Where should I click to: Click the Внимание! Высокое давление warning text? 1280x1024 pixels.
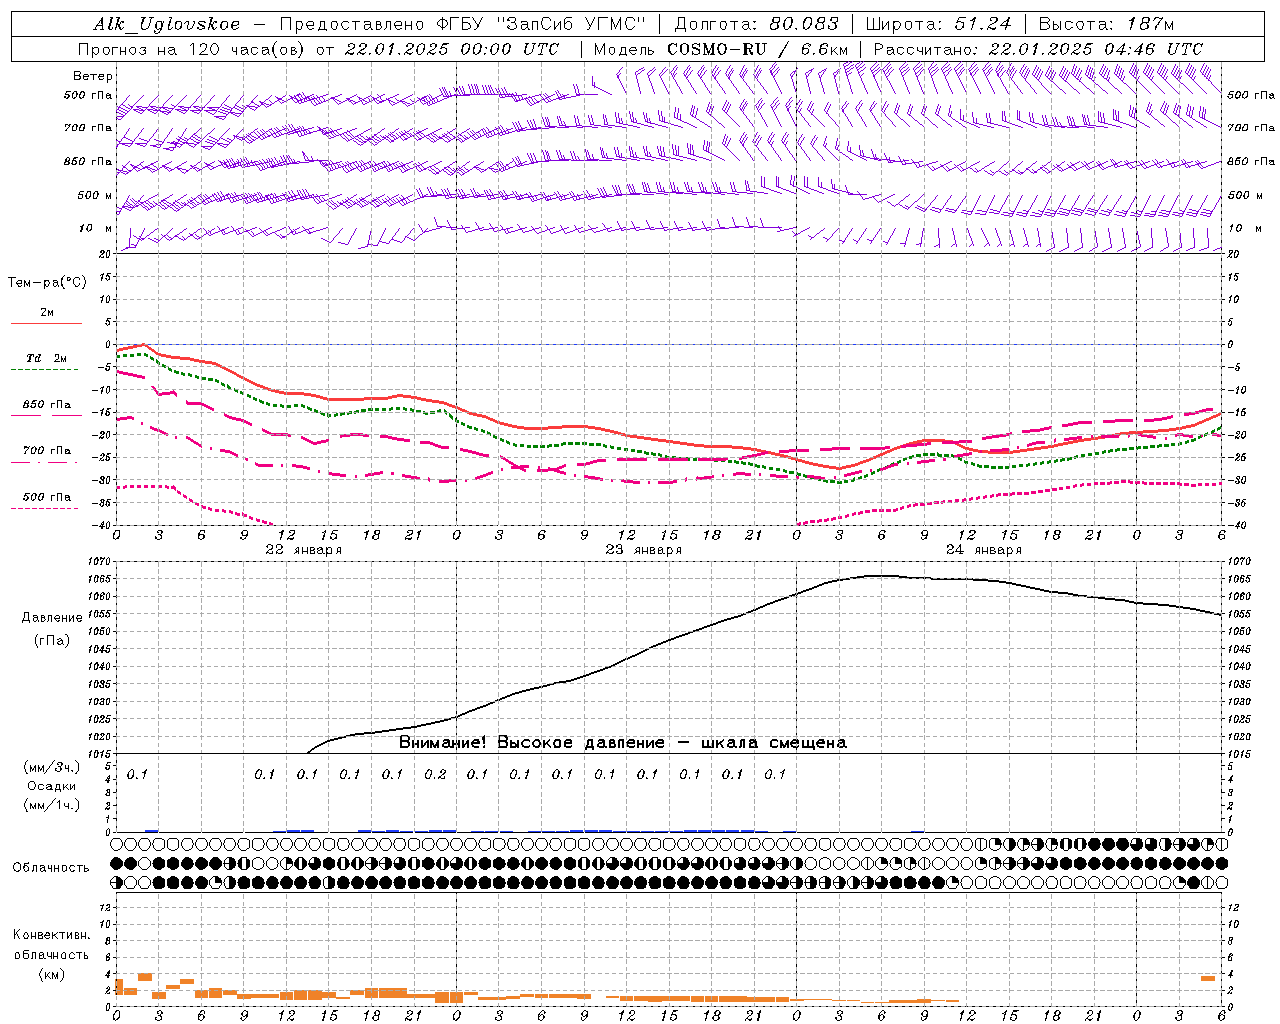tap(623, 743)
